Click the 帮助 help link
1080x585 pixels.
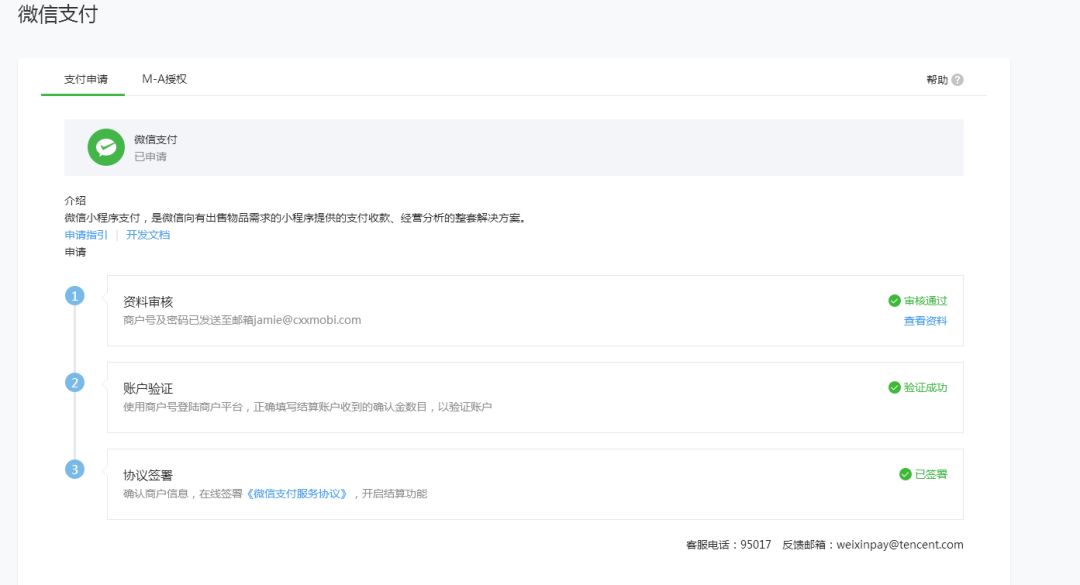click(x=937, y=80)
